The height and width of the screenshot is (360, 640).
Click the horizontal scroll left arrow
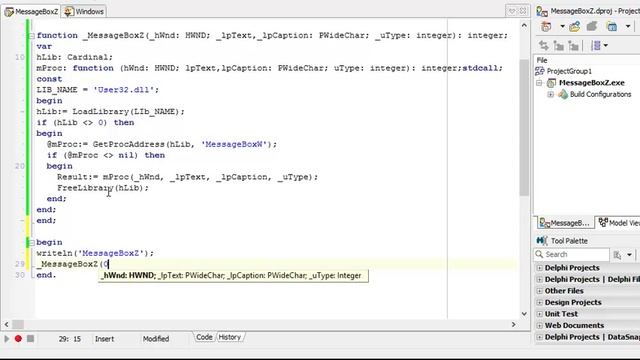coord(6,324)
